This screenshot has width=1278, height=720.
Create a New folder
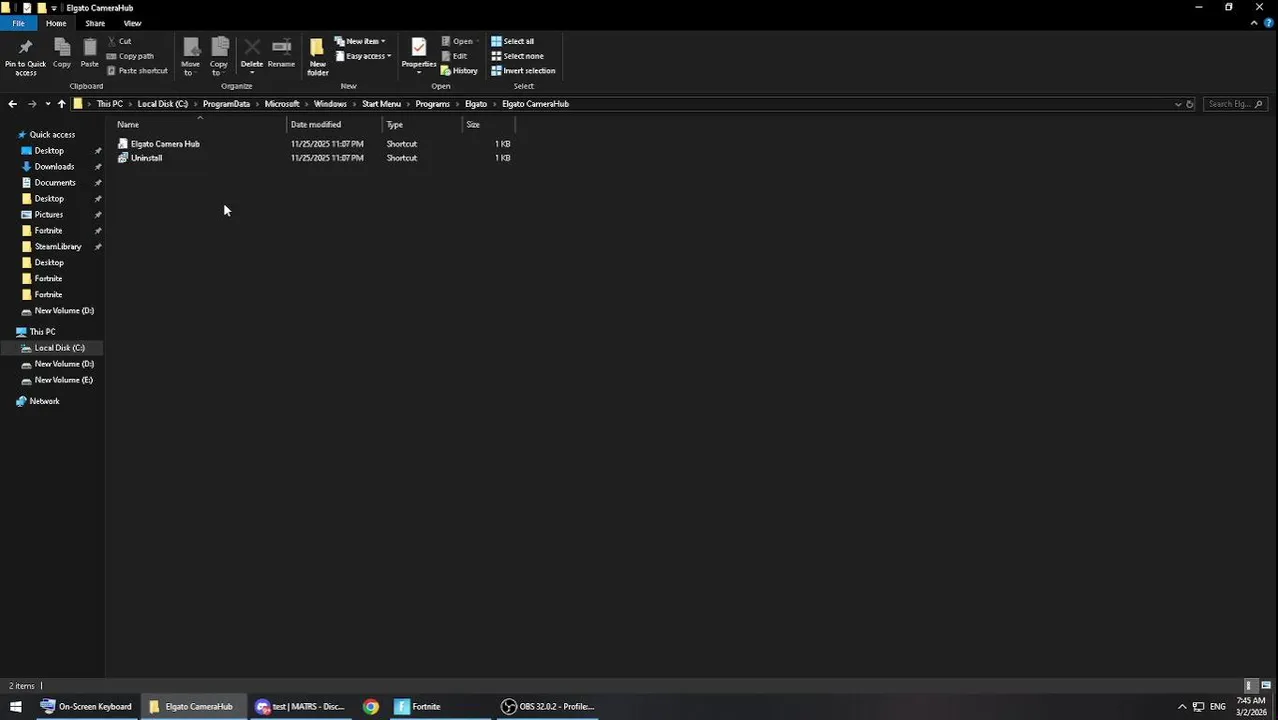(317, 58)
